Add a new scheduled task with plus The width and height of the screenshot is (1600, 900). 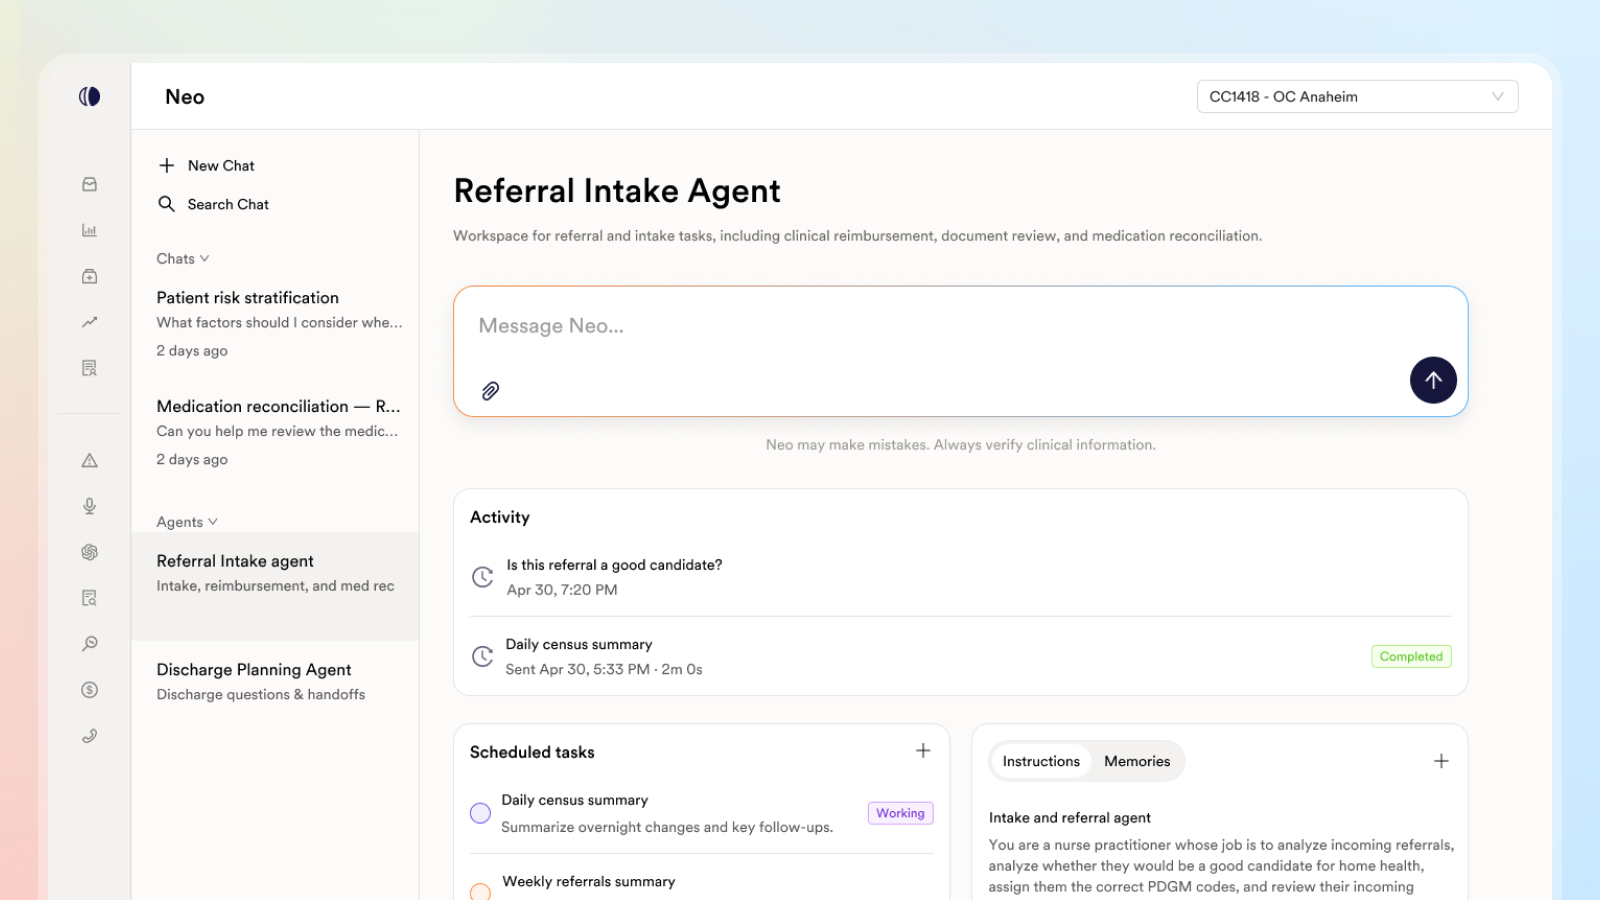(923, 750)
